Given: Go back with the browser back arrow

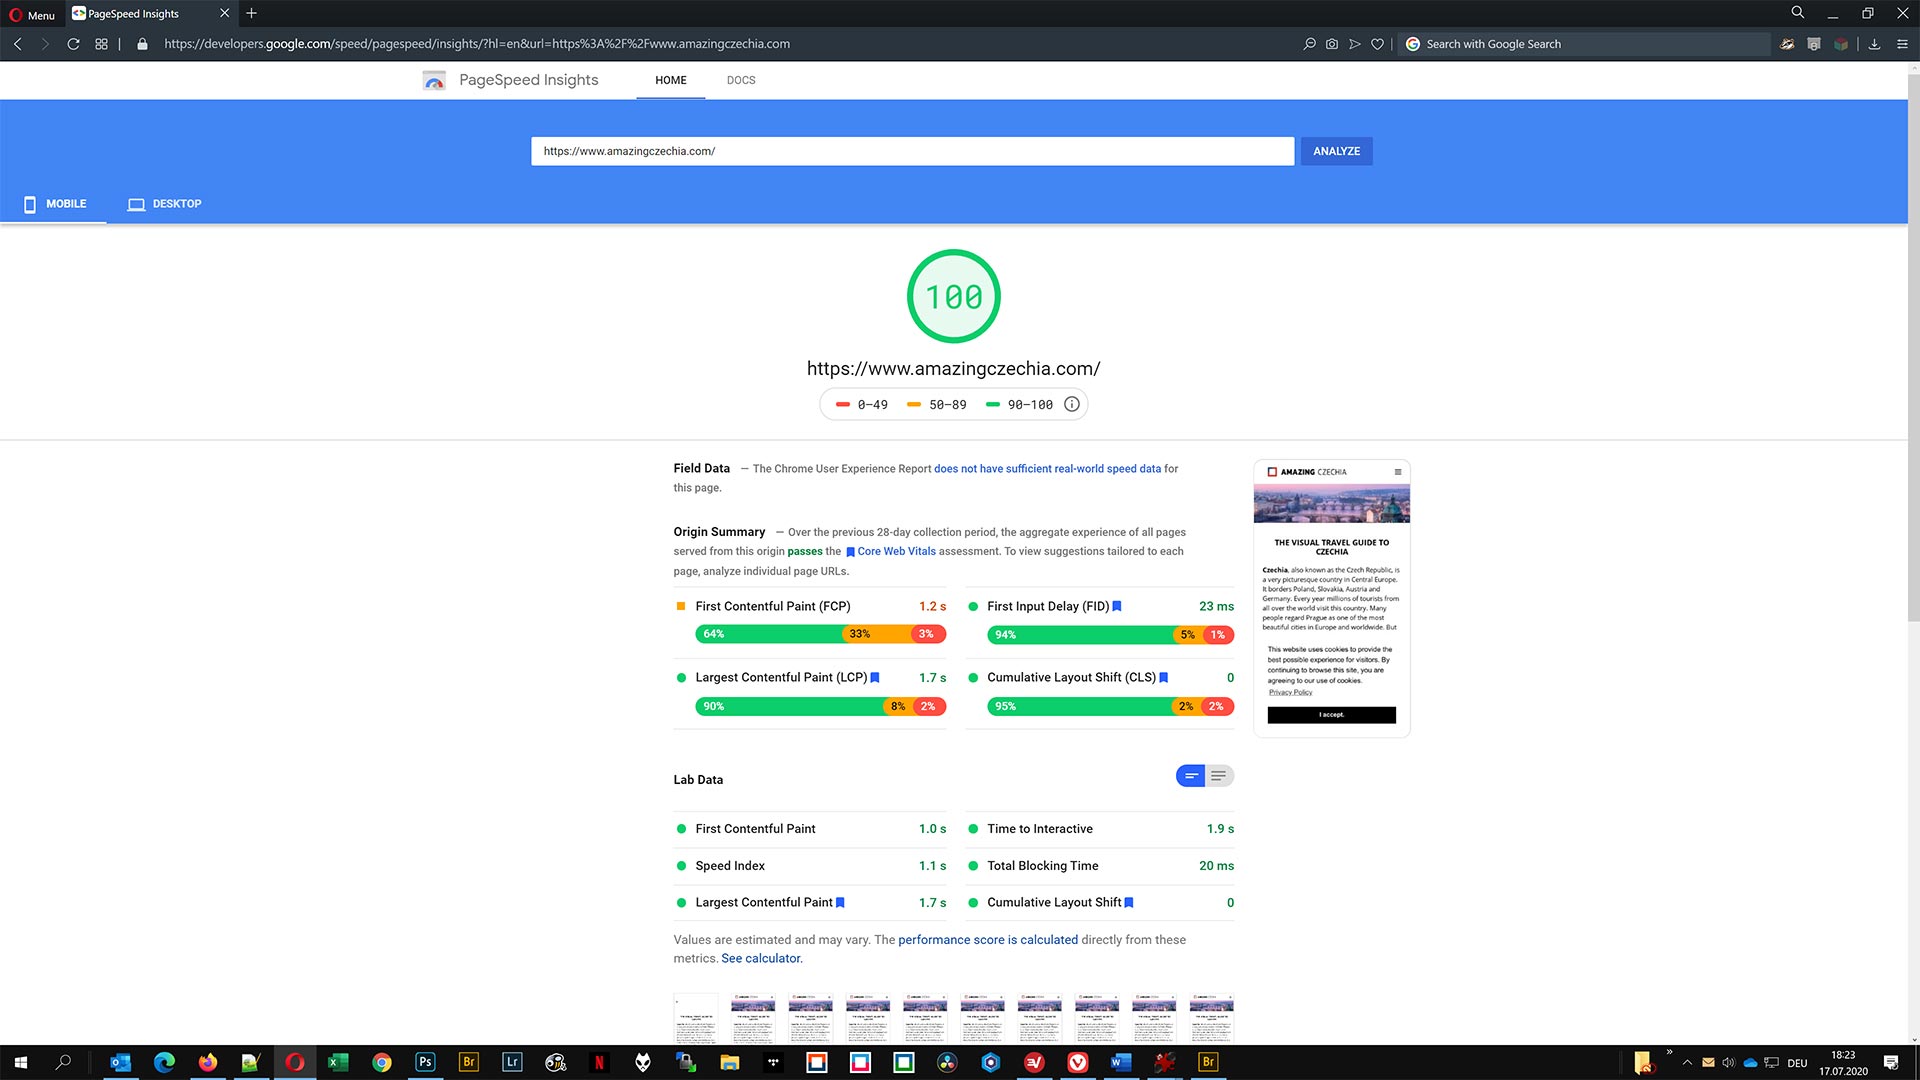Looking at the screenshot, I should point(18,44).
